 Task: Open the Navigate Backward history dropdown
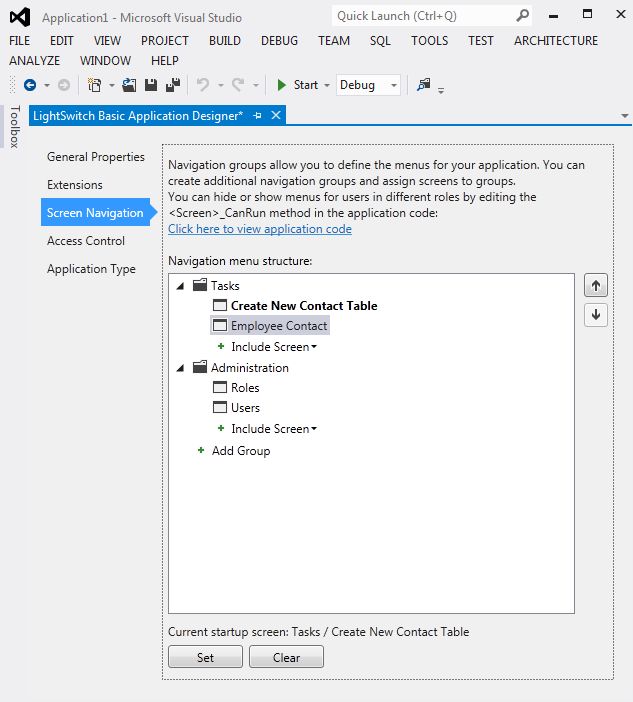pyautogui.click(x=47, y=86)
